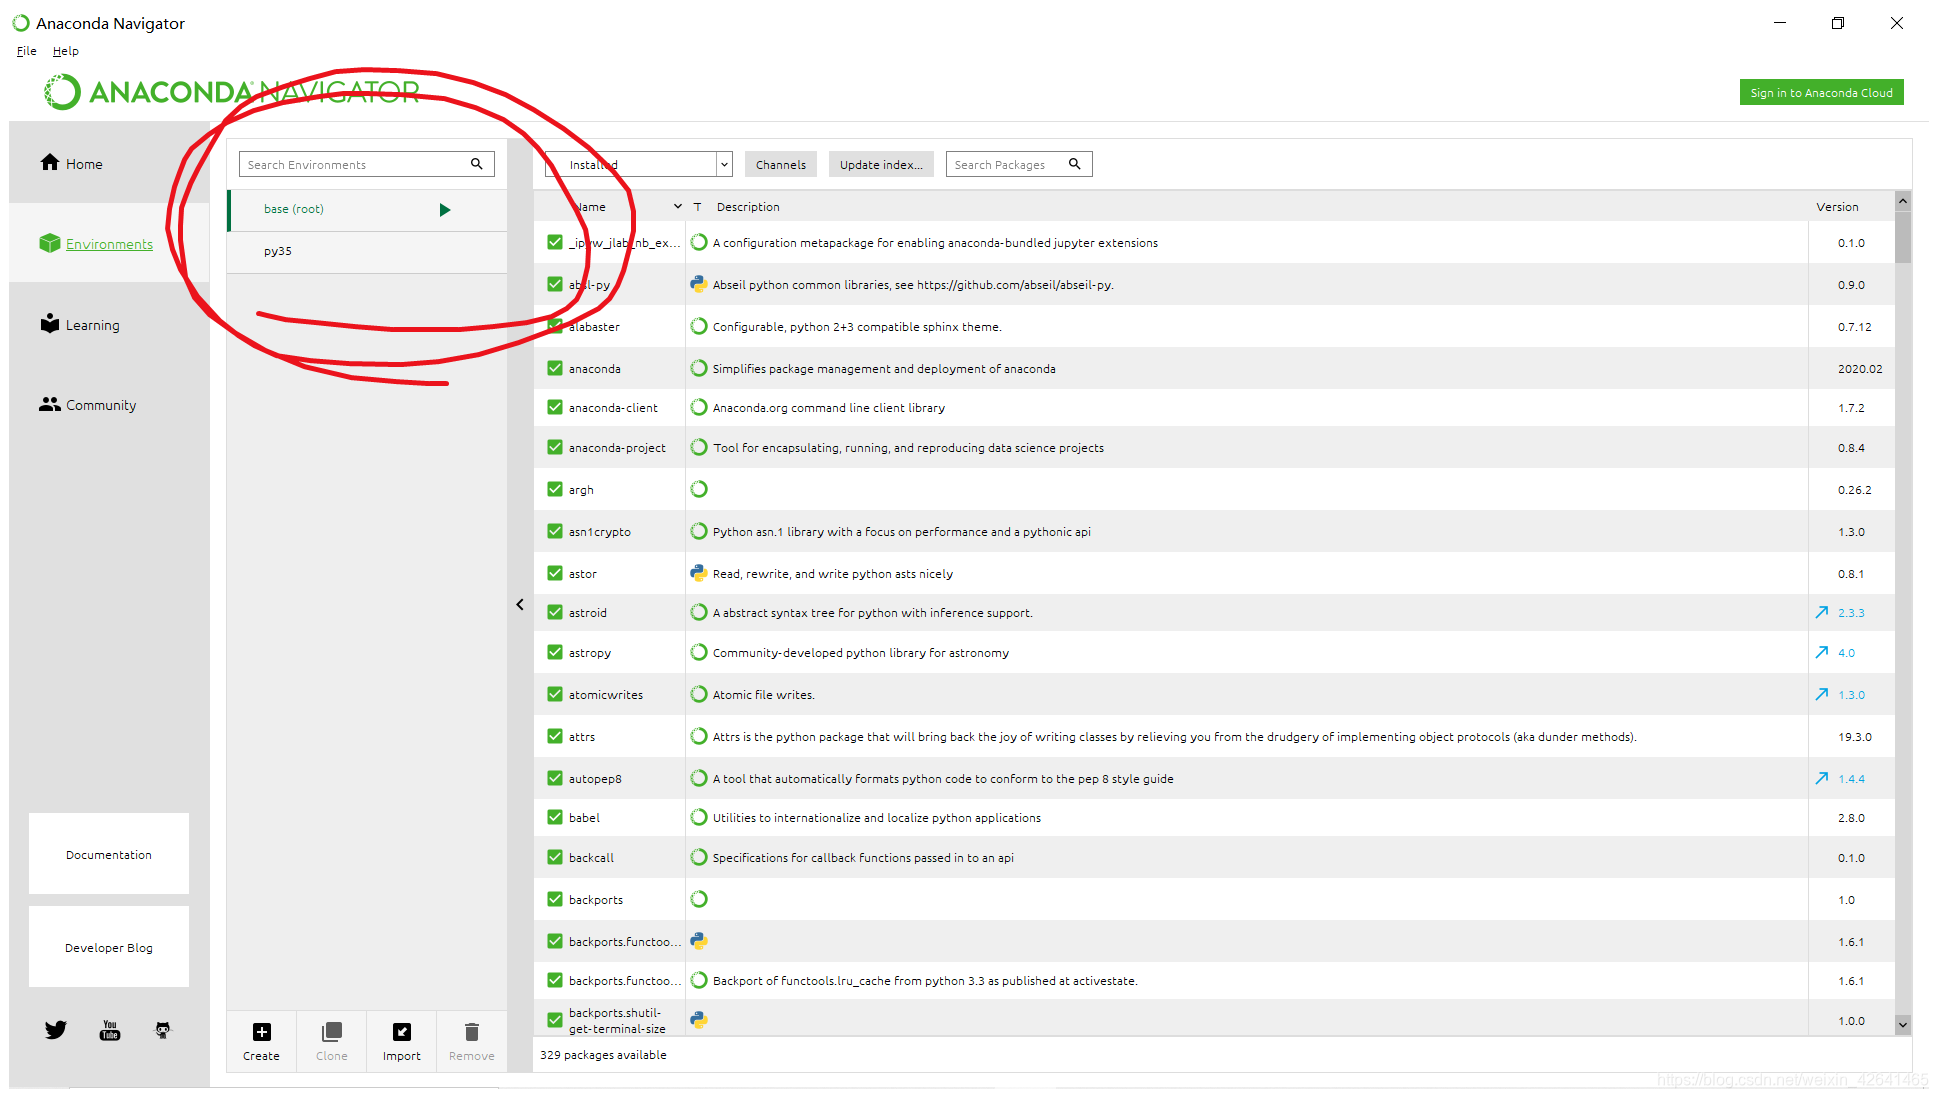Toggle the backports package checkbox

tap(555, 899)
